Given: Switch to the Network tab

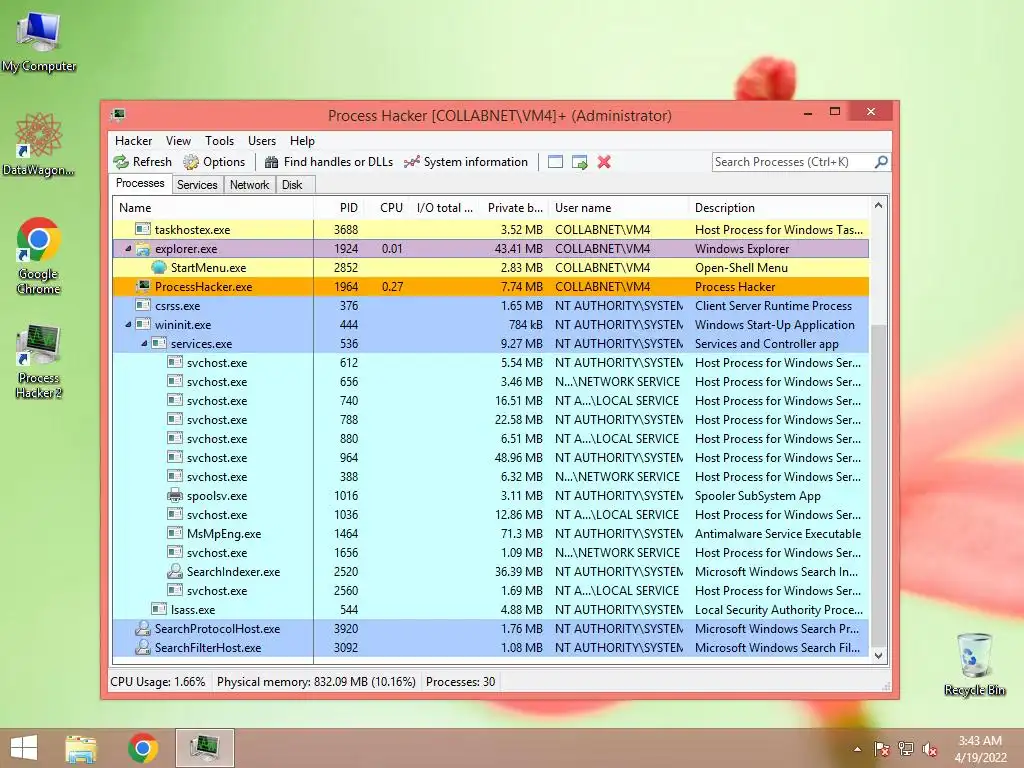Looking at the screenshot, I should point(249,185).
